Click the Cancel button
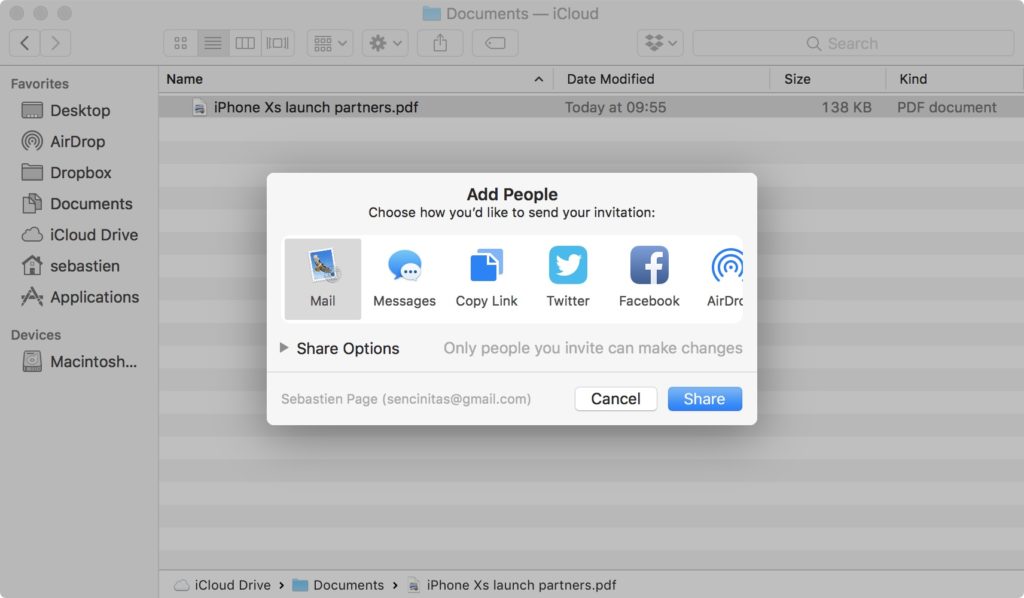 pyautogui.click(x=615, y=399)
